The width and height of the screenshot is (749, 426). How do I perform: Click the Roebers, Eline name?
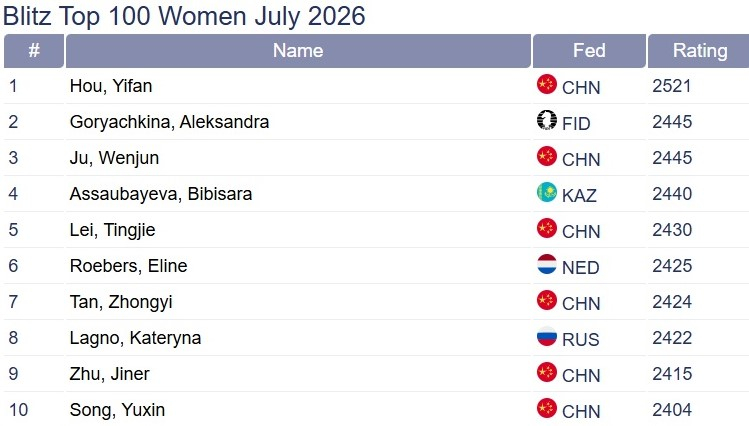128,266
